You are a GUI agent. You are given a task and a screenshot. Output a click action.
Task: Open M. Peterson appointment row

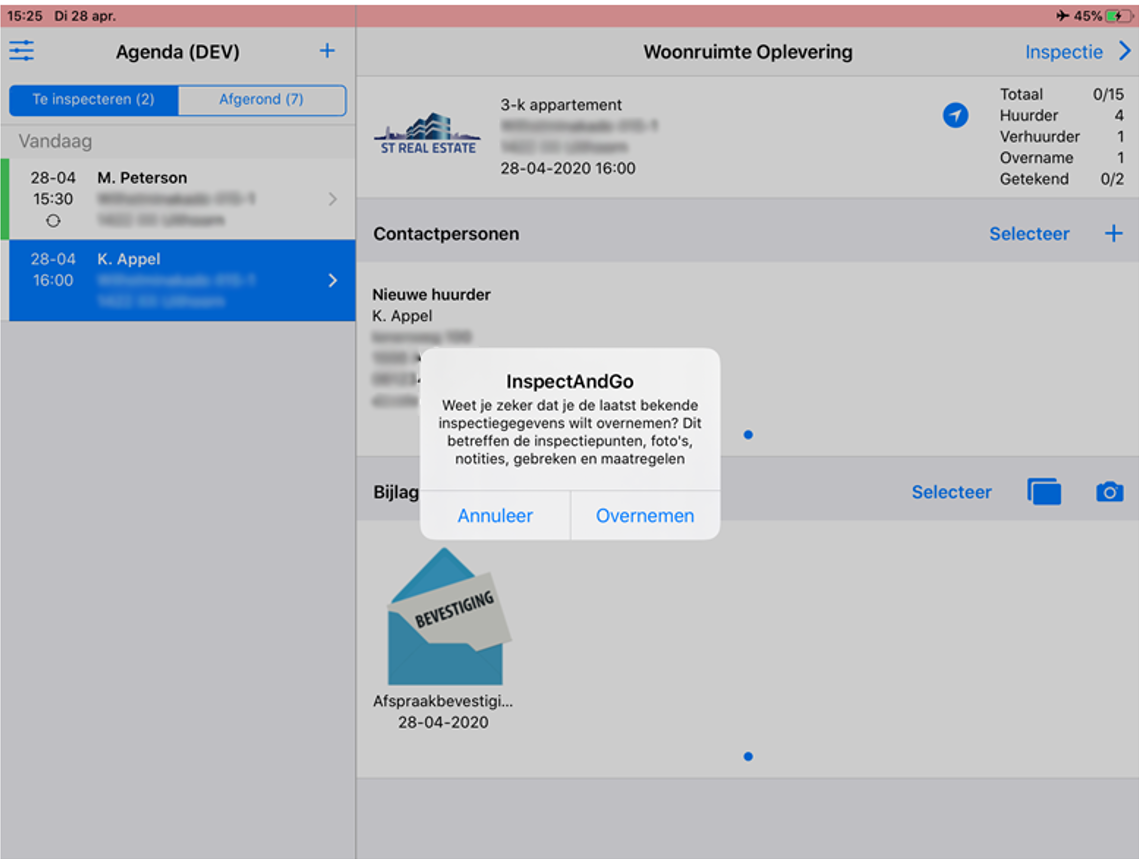(178, 199)
